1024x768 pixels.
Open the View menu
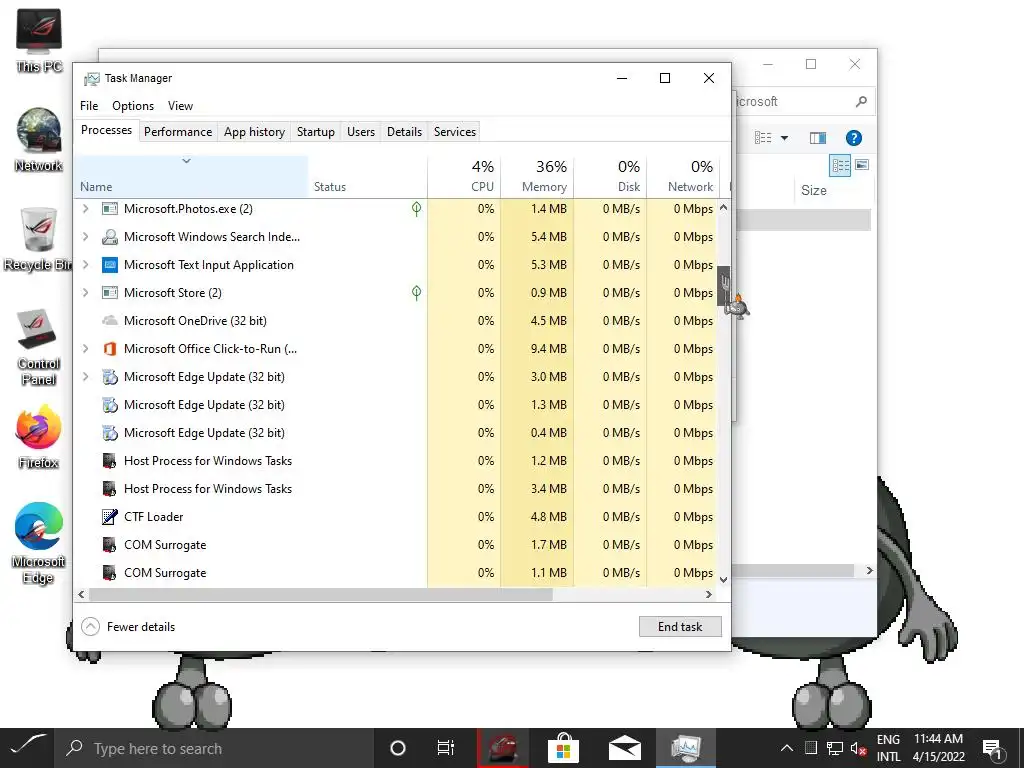180,106
